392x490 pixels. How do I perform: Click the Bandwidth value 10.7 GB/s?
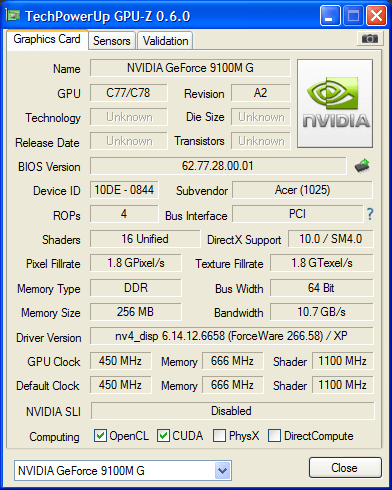(x=322, y=312)
